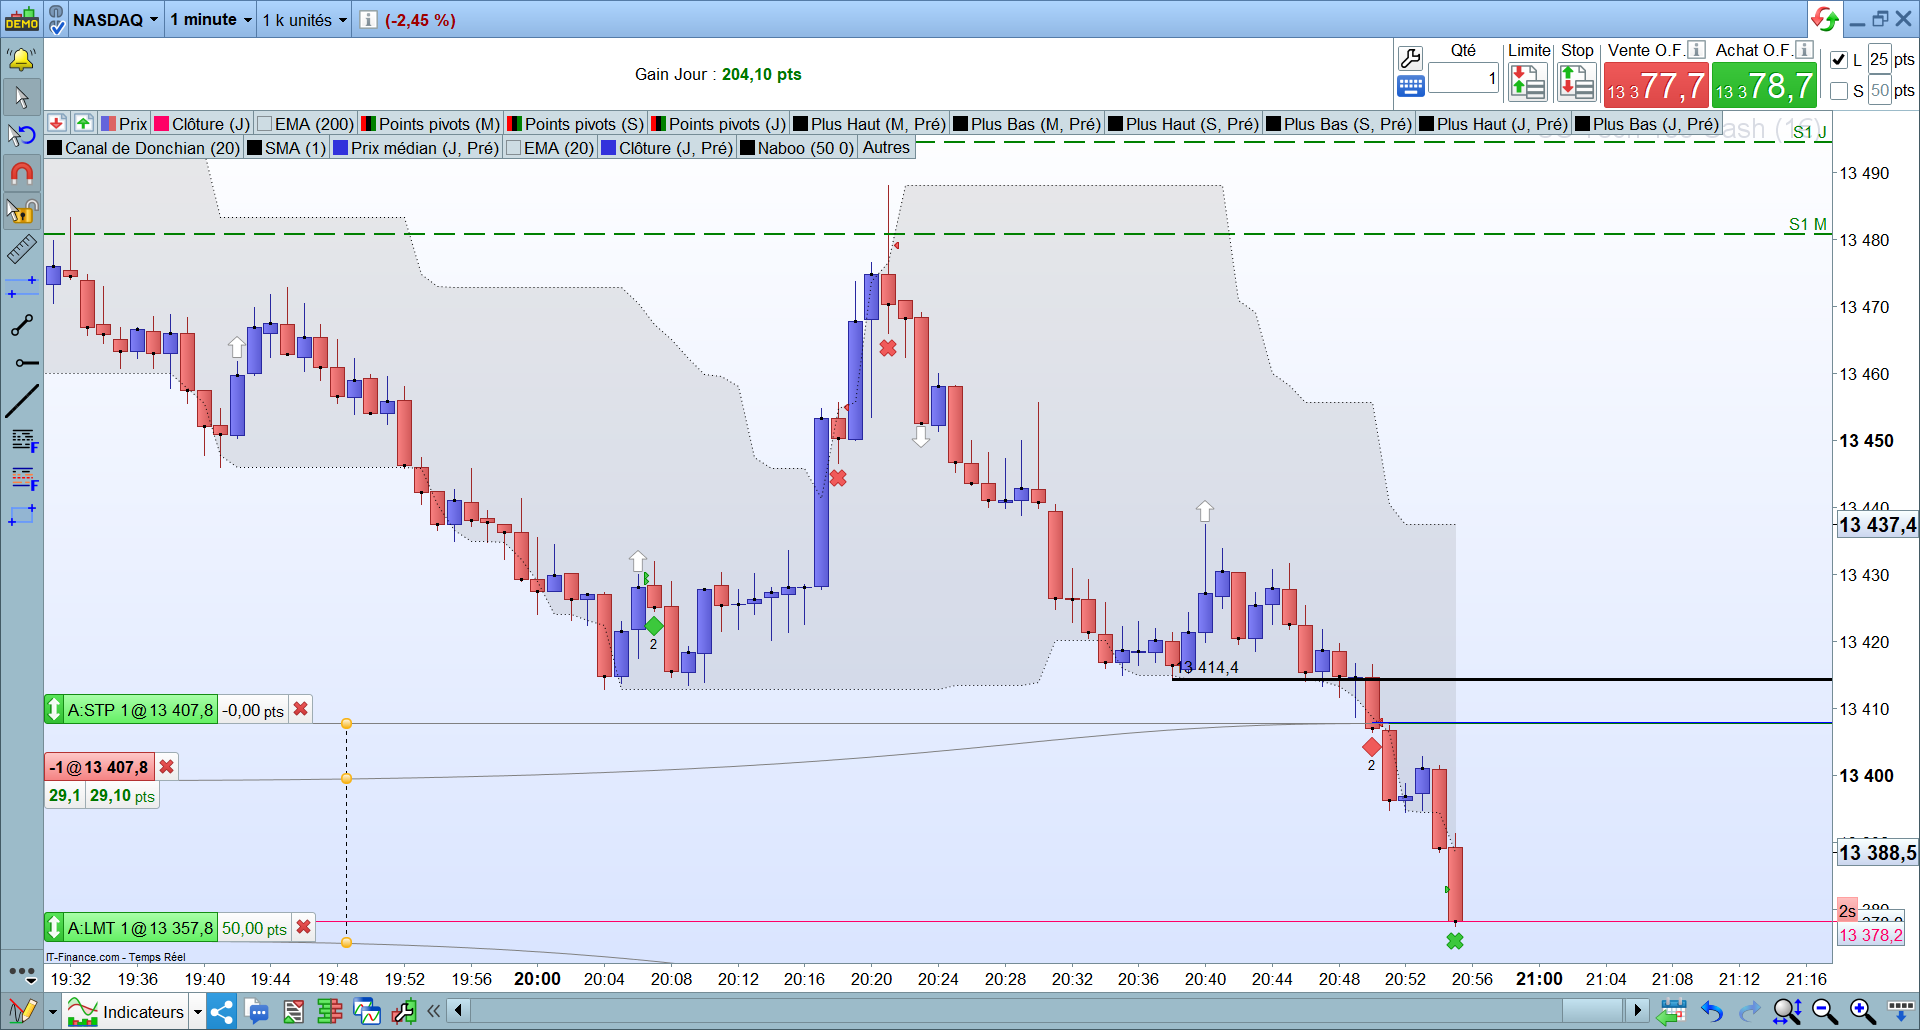Open trading settings wrench icon
1920x1030 pixels.
point(1410,58)
